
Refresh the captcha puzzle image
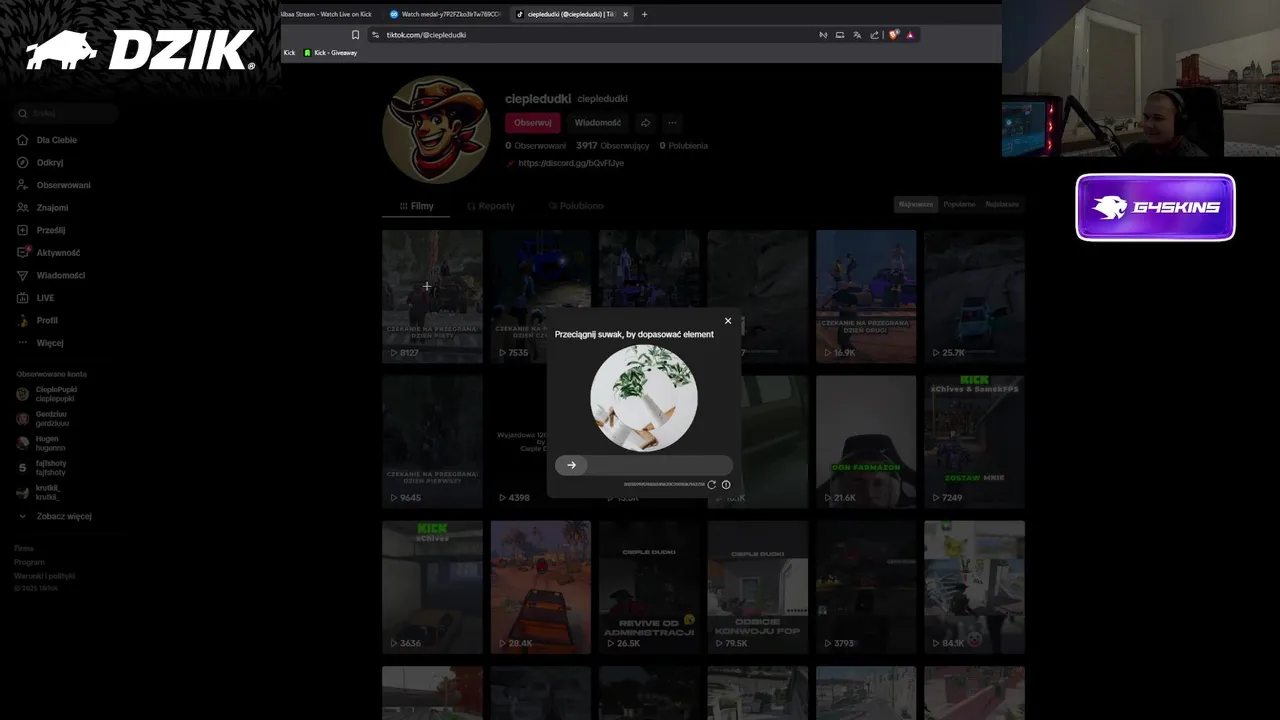pyautogui.click(x=712, y=485)
